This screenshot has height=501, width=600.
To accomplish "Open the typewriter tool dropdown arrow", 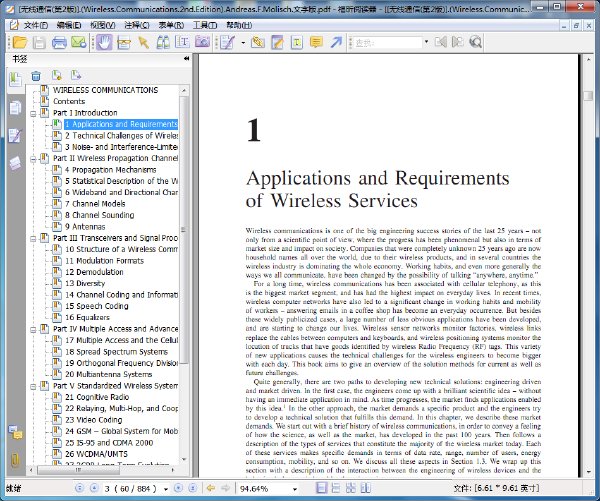I will pos(243,42).
